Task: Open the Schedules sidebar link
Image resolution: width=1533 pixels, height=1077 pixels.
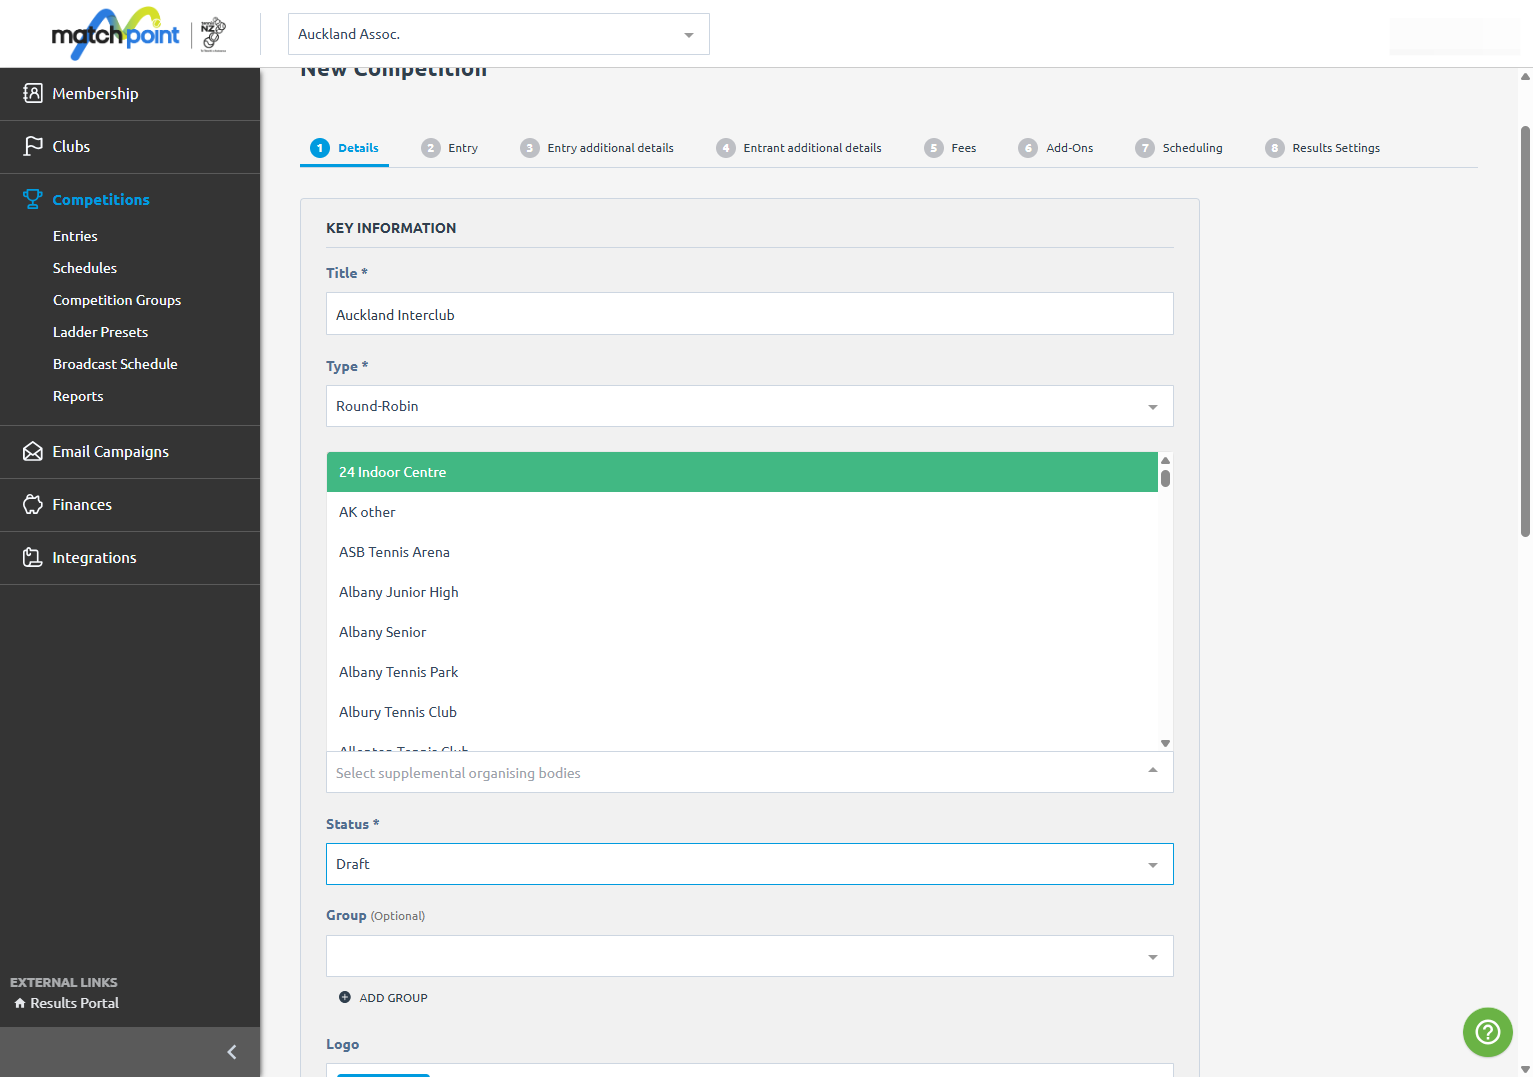Action: (x=85, y=268)
